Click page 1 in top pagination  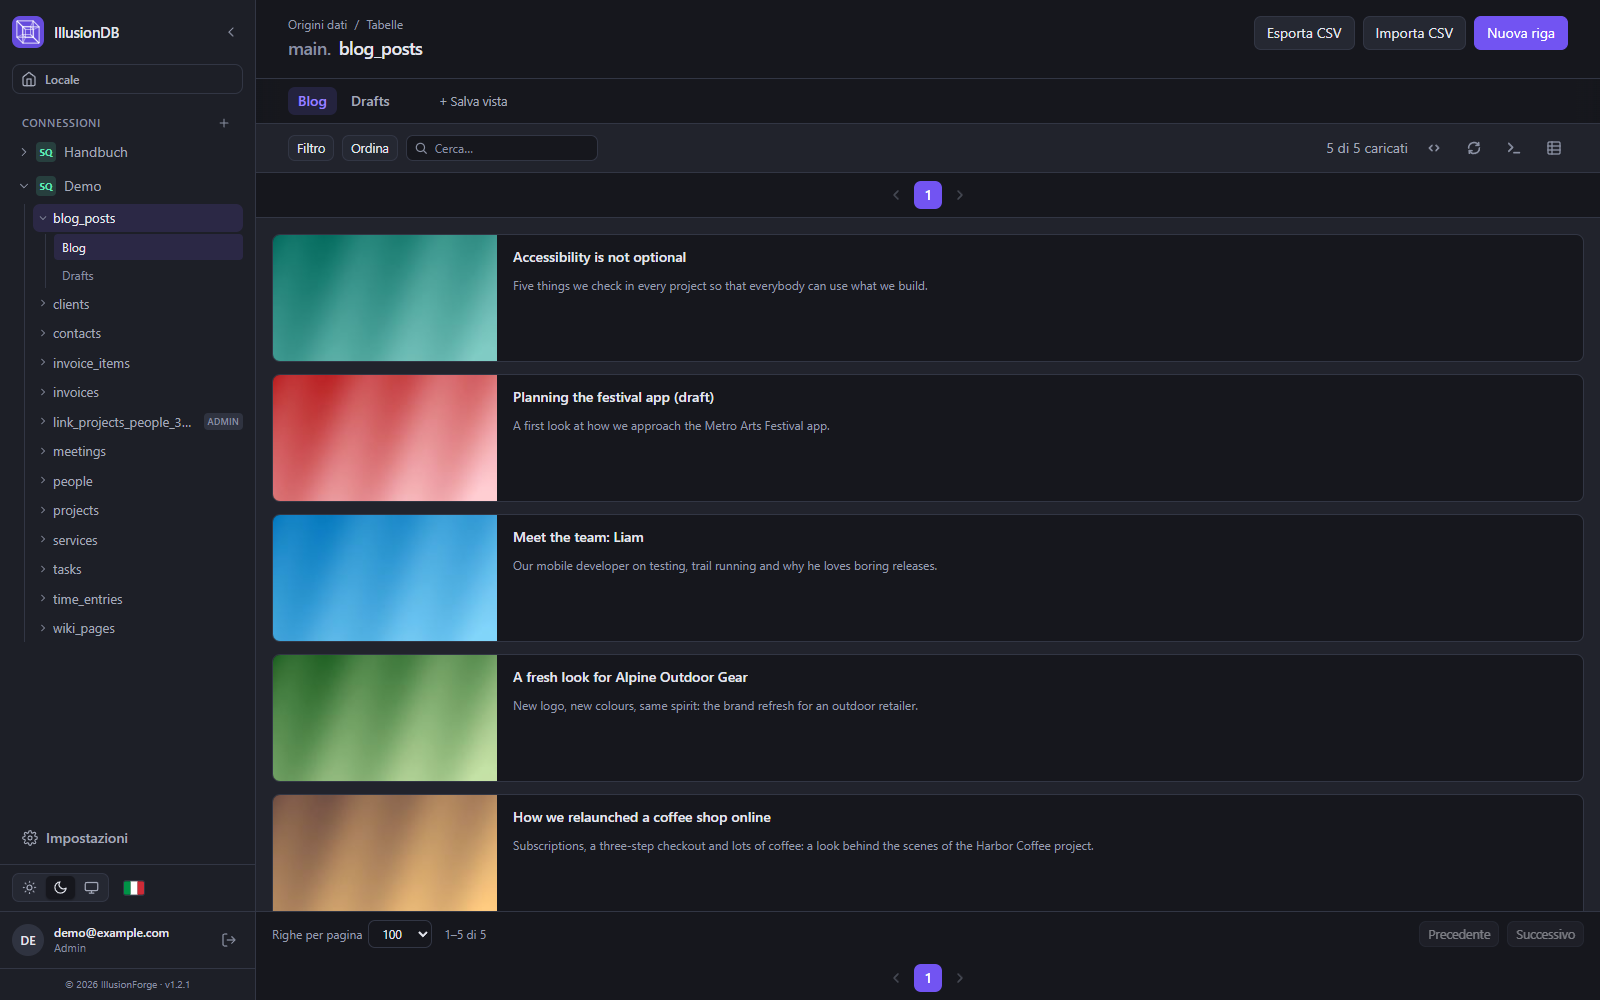click(928, 195)
